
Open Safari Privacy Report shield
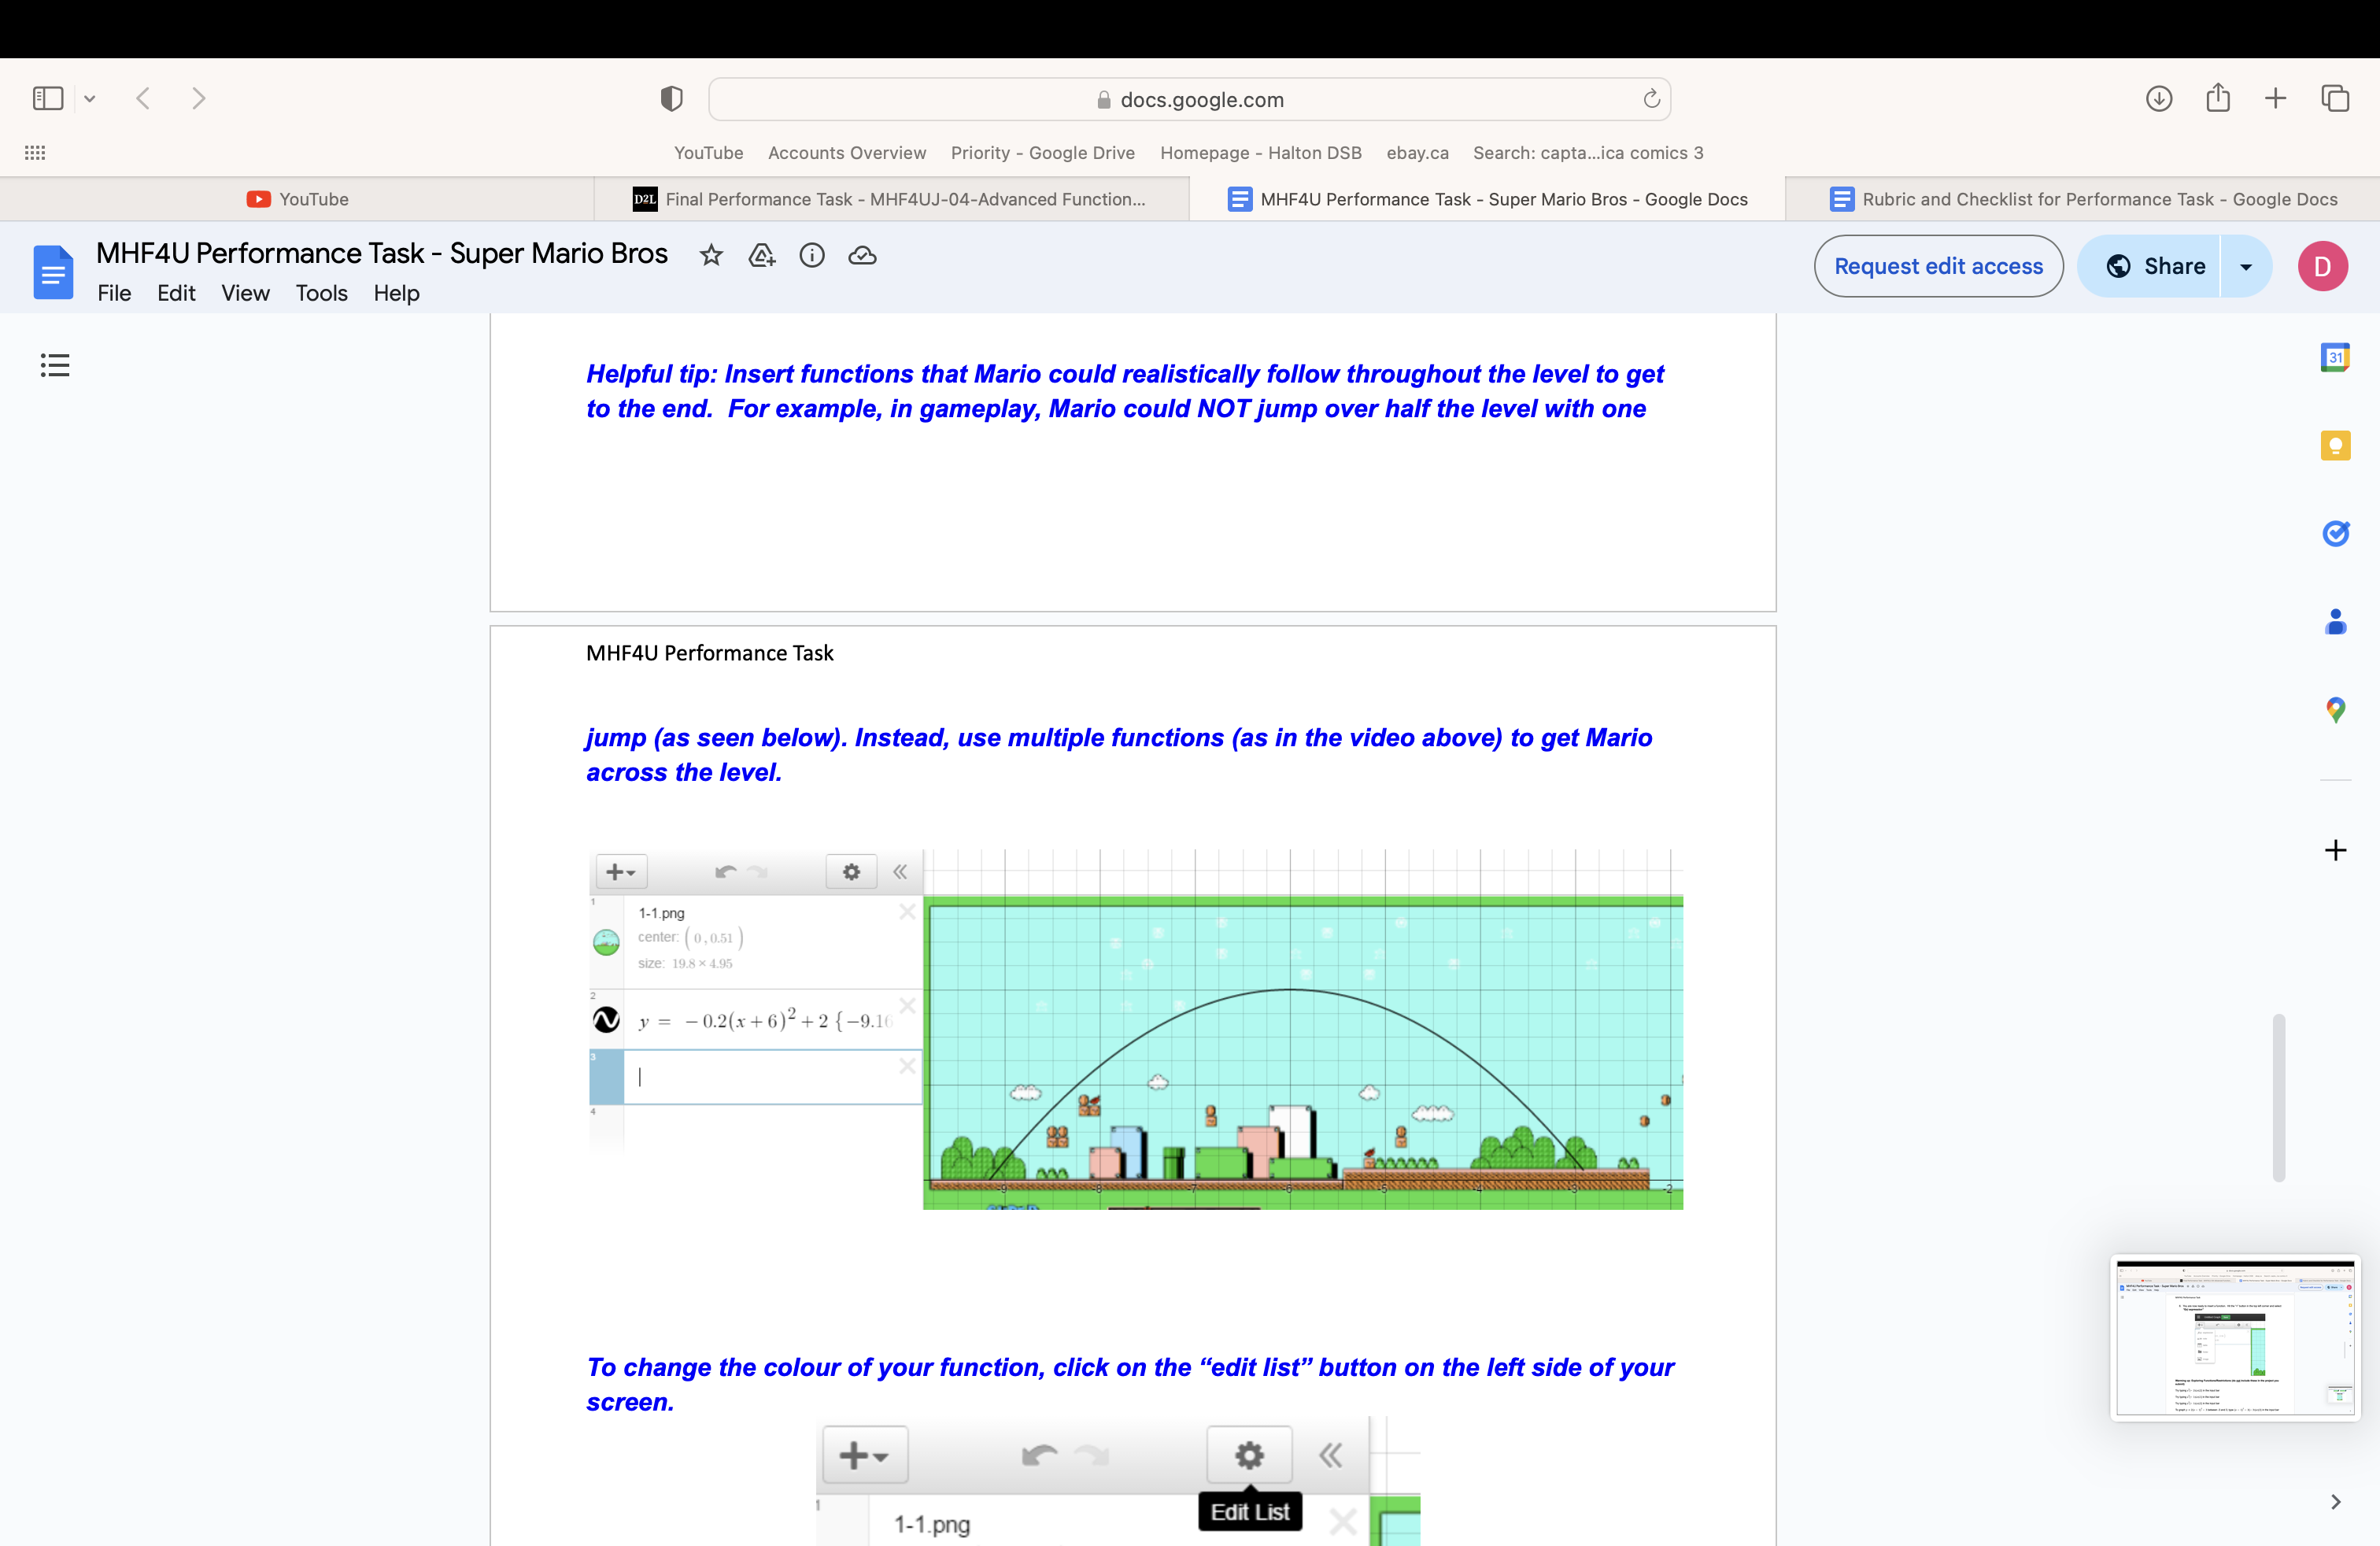[671, 98]
